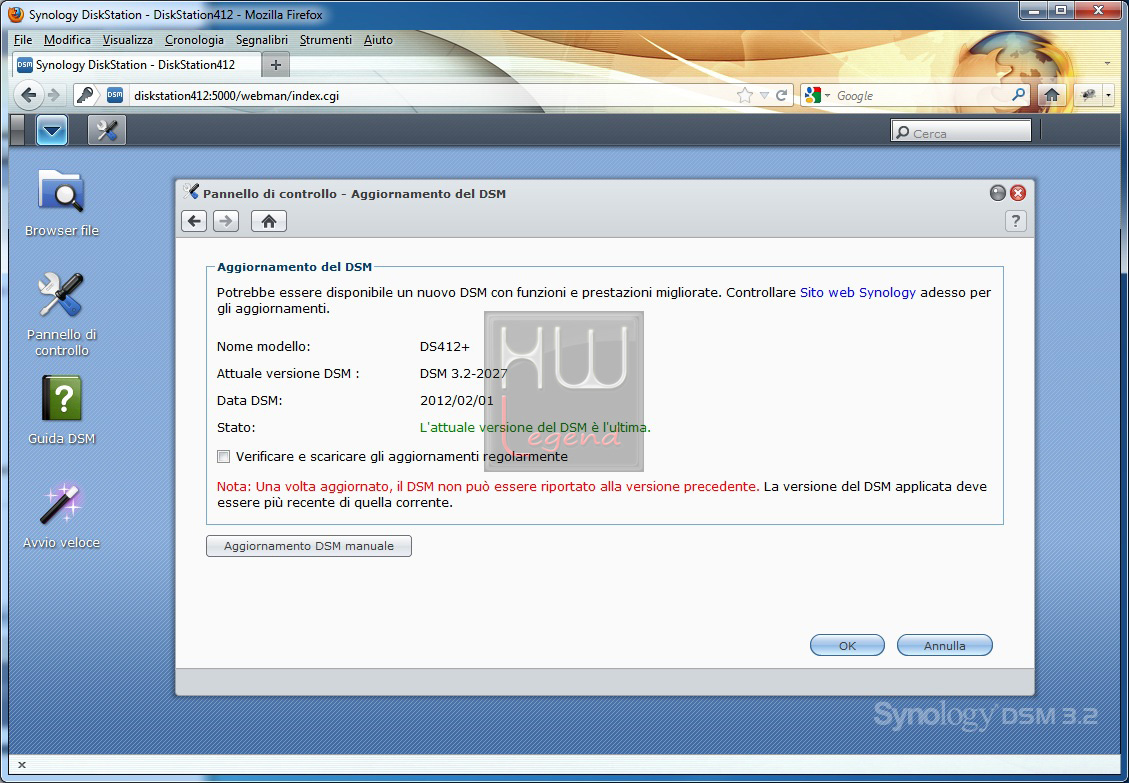This screenshot has height=783, width=1129.
Task: Open the list all tabs dropdown
Action: [1107, 64]
